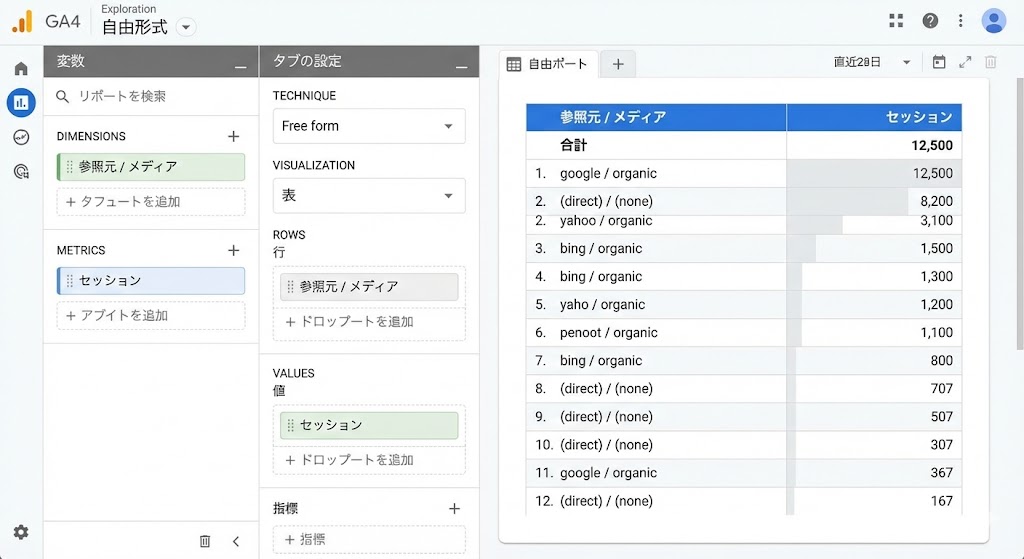Viewport: 1024px width, 559px height.
Task: Click row 9 (direct) / (none)
Action: pyautogui.click(x=744, y=417)
